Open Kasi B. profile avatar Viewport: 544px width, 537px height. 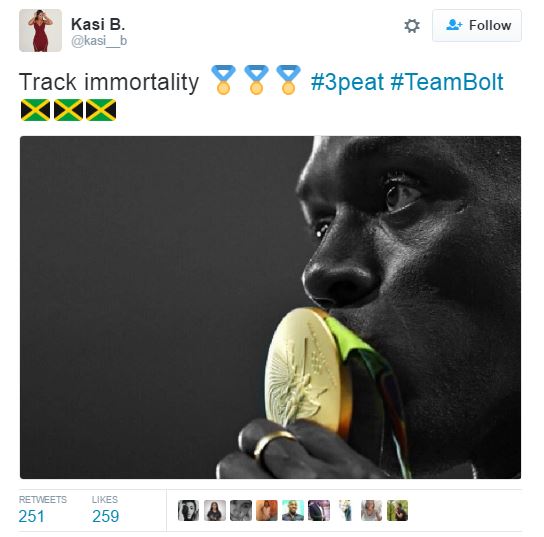click(x=41, y=31)
